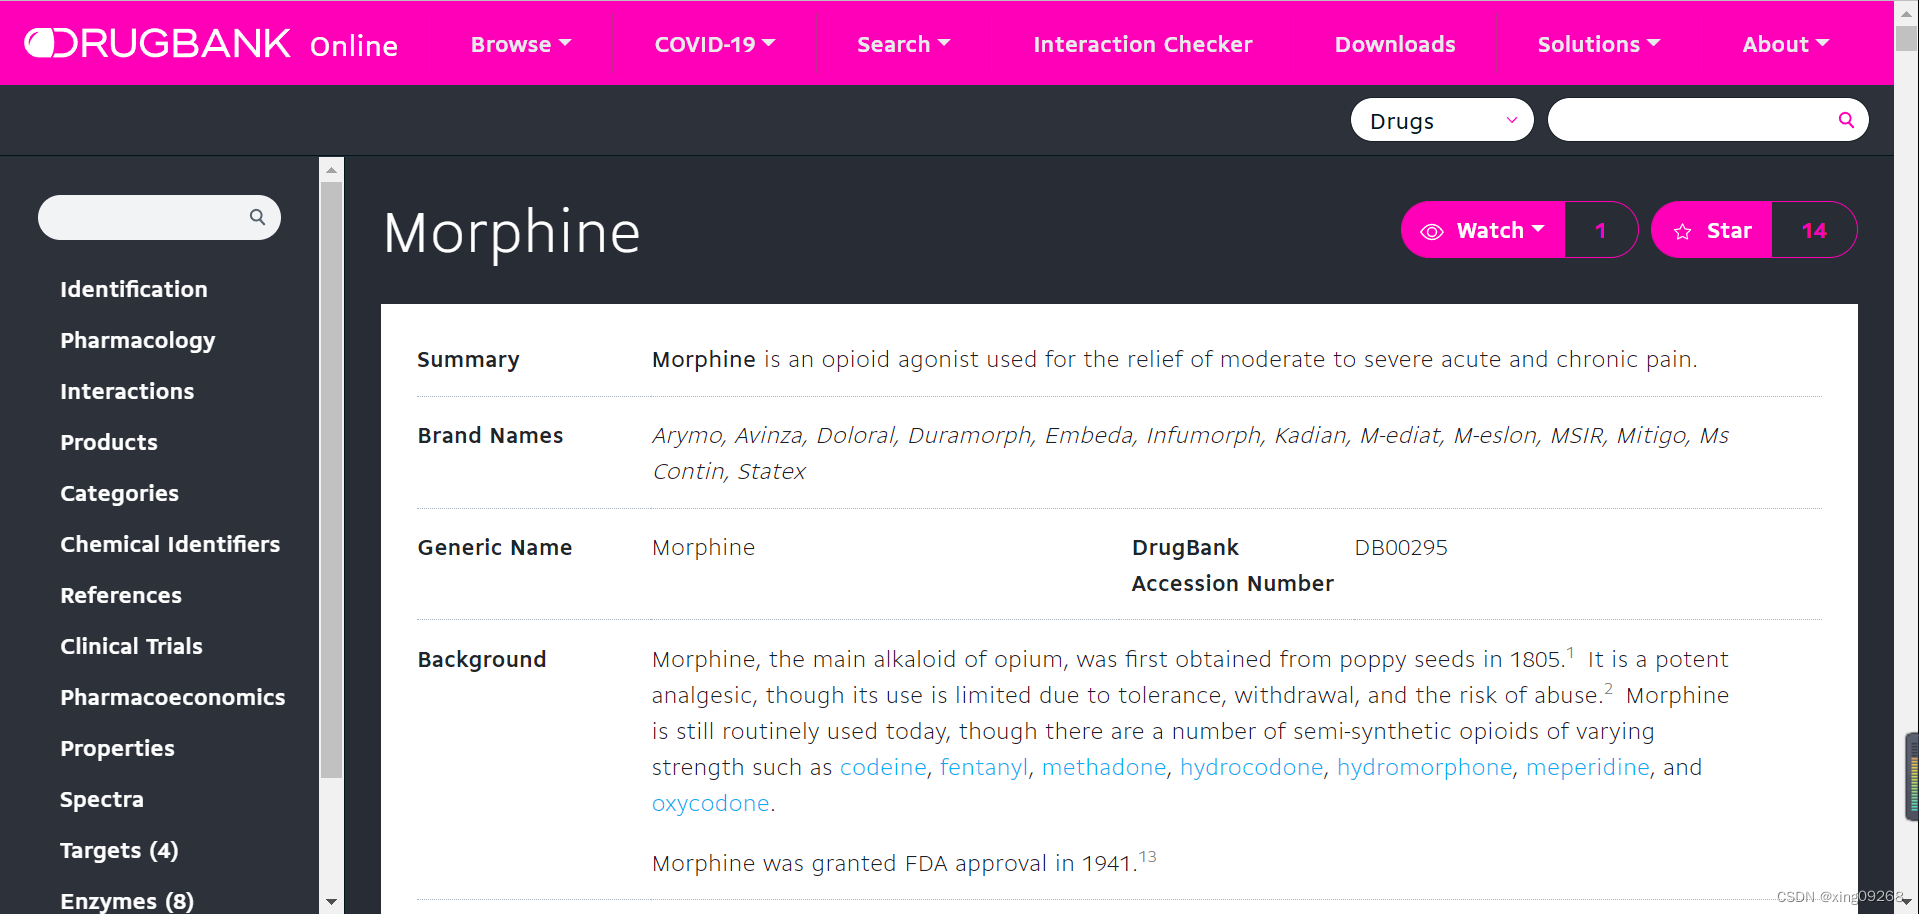Go to Interaction Checker
The image size is (1919, 914).
click(1142, 44)
